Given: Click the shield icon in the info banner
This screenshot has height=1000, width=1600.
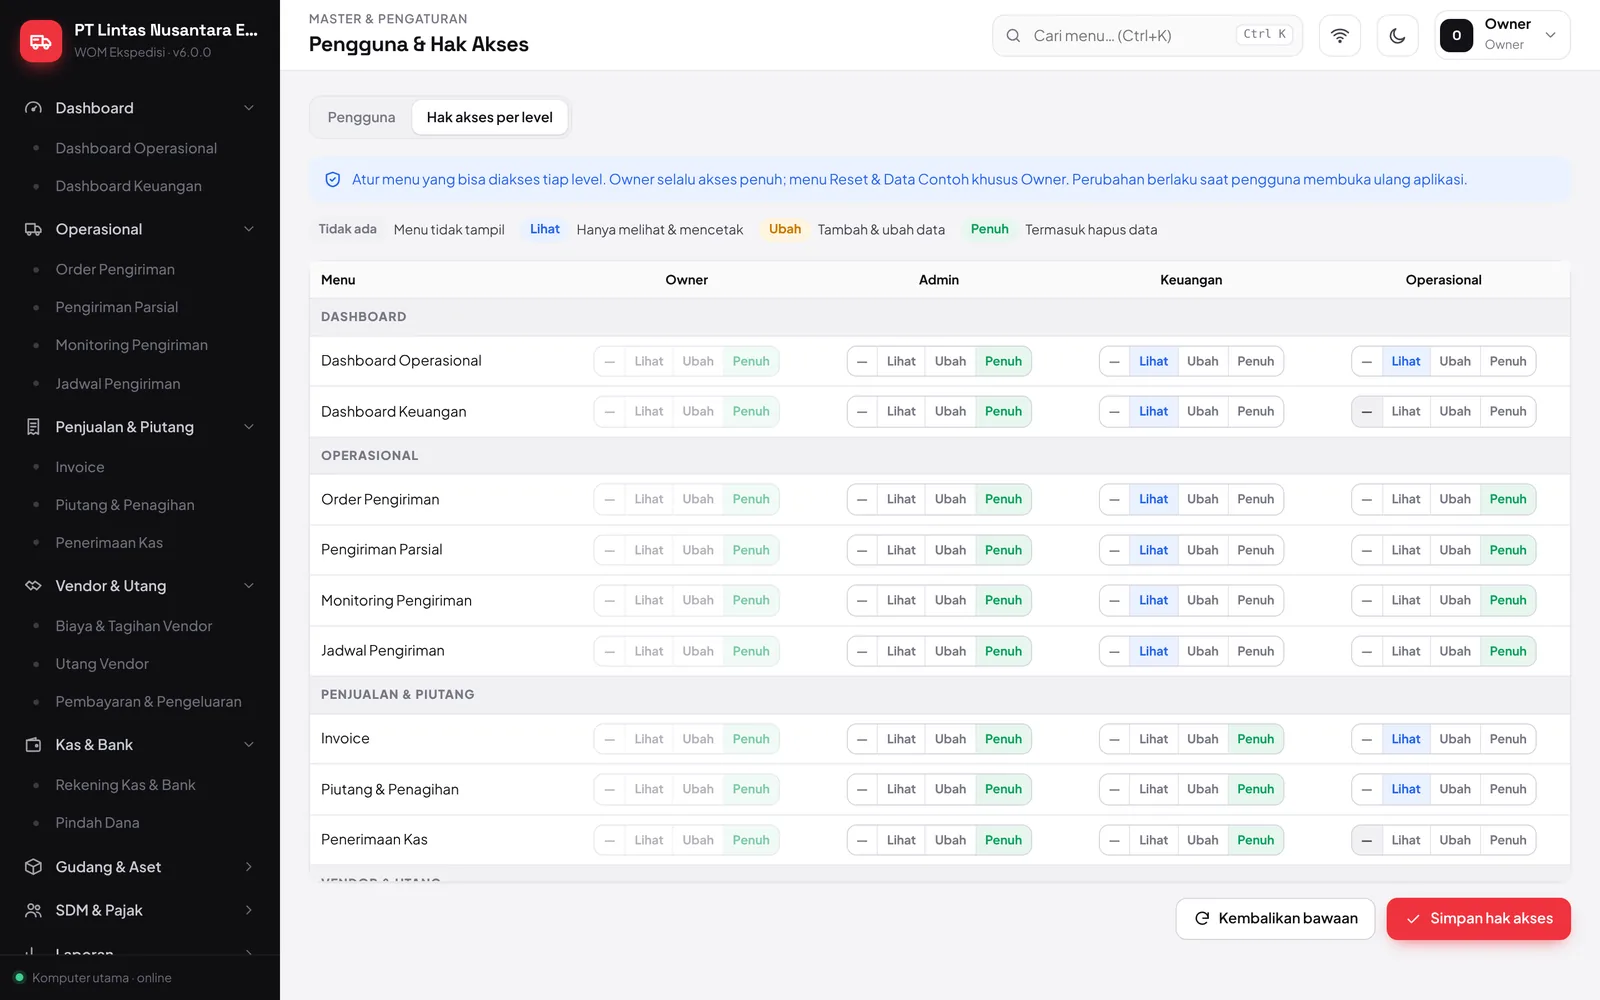Looking at the screenshot, I should coord(333,180).
